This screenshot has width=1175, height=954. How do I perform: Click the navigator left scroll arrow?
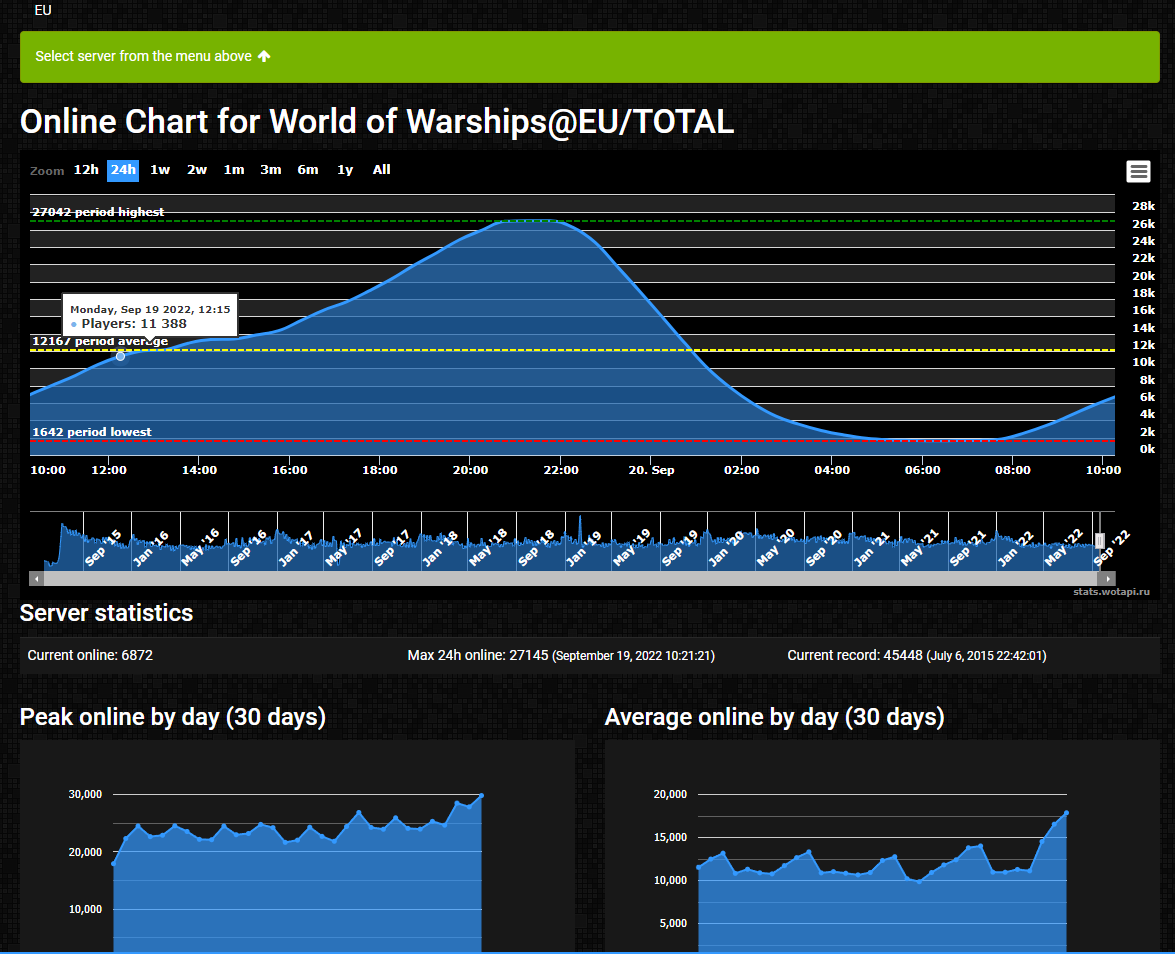36,578
